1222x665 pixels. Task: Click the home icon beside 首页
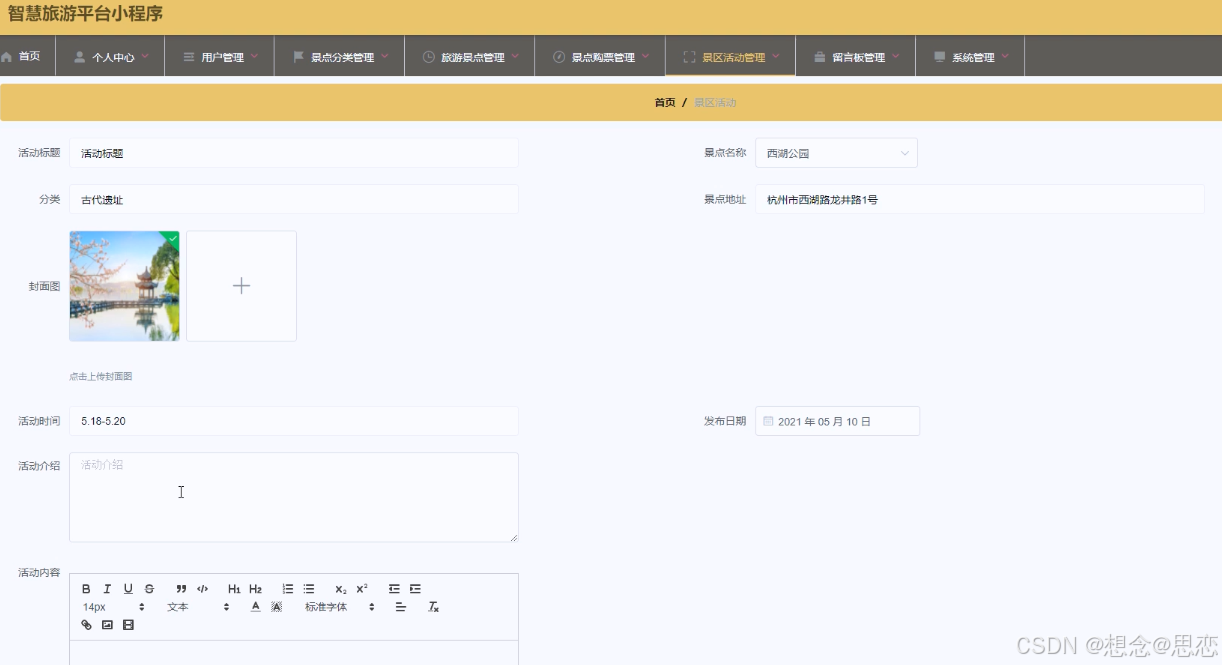click(7, 57)
